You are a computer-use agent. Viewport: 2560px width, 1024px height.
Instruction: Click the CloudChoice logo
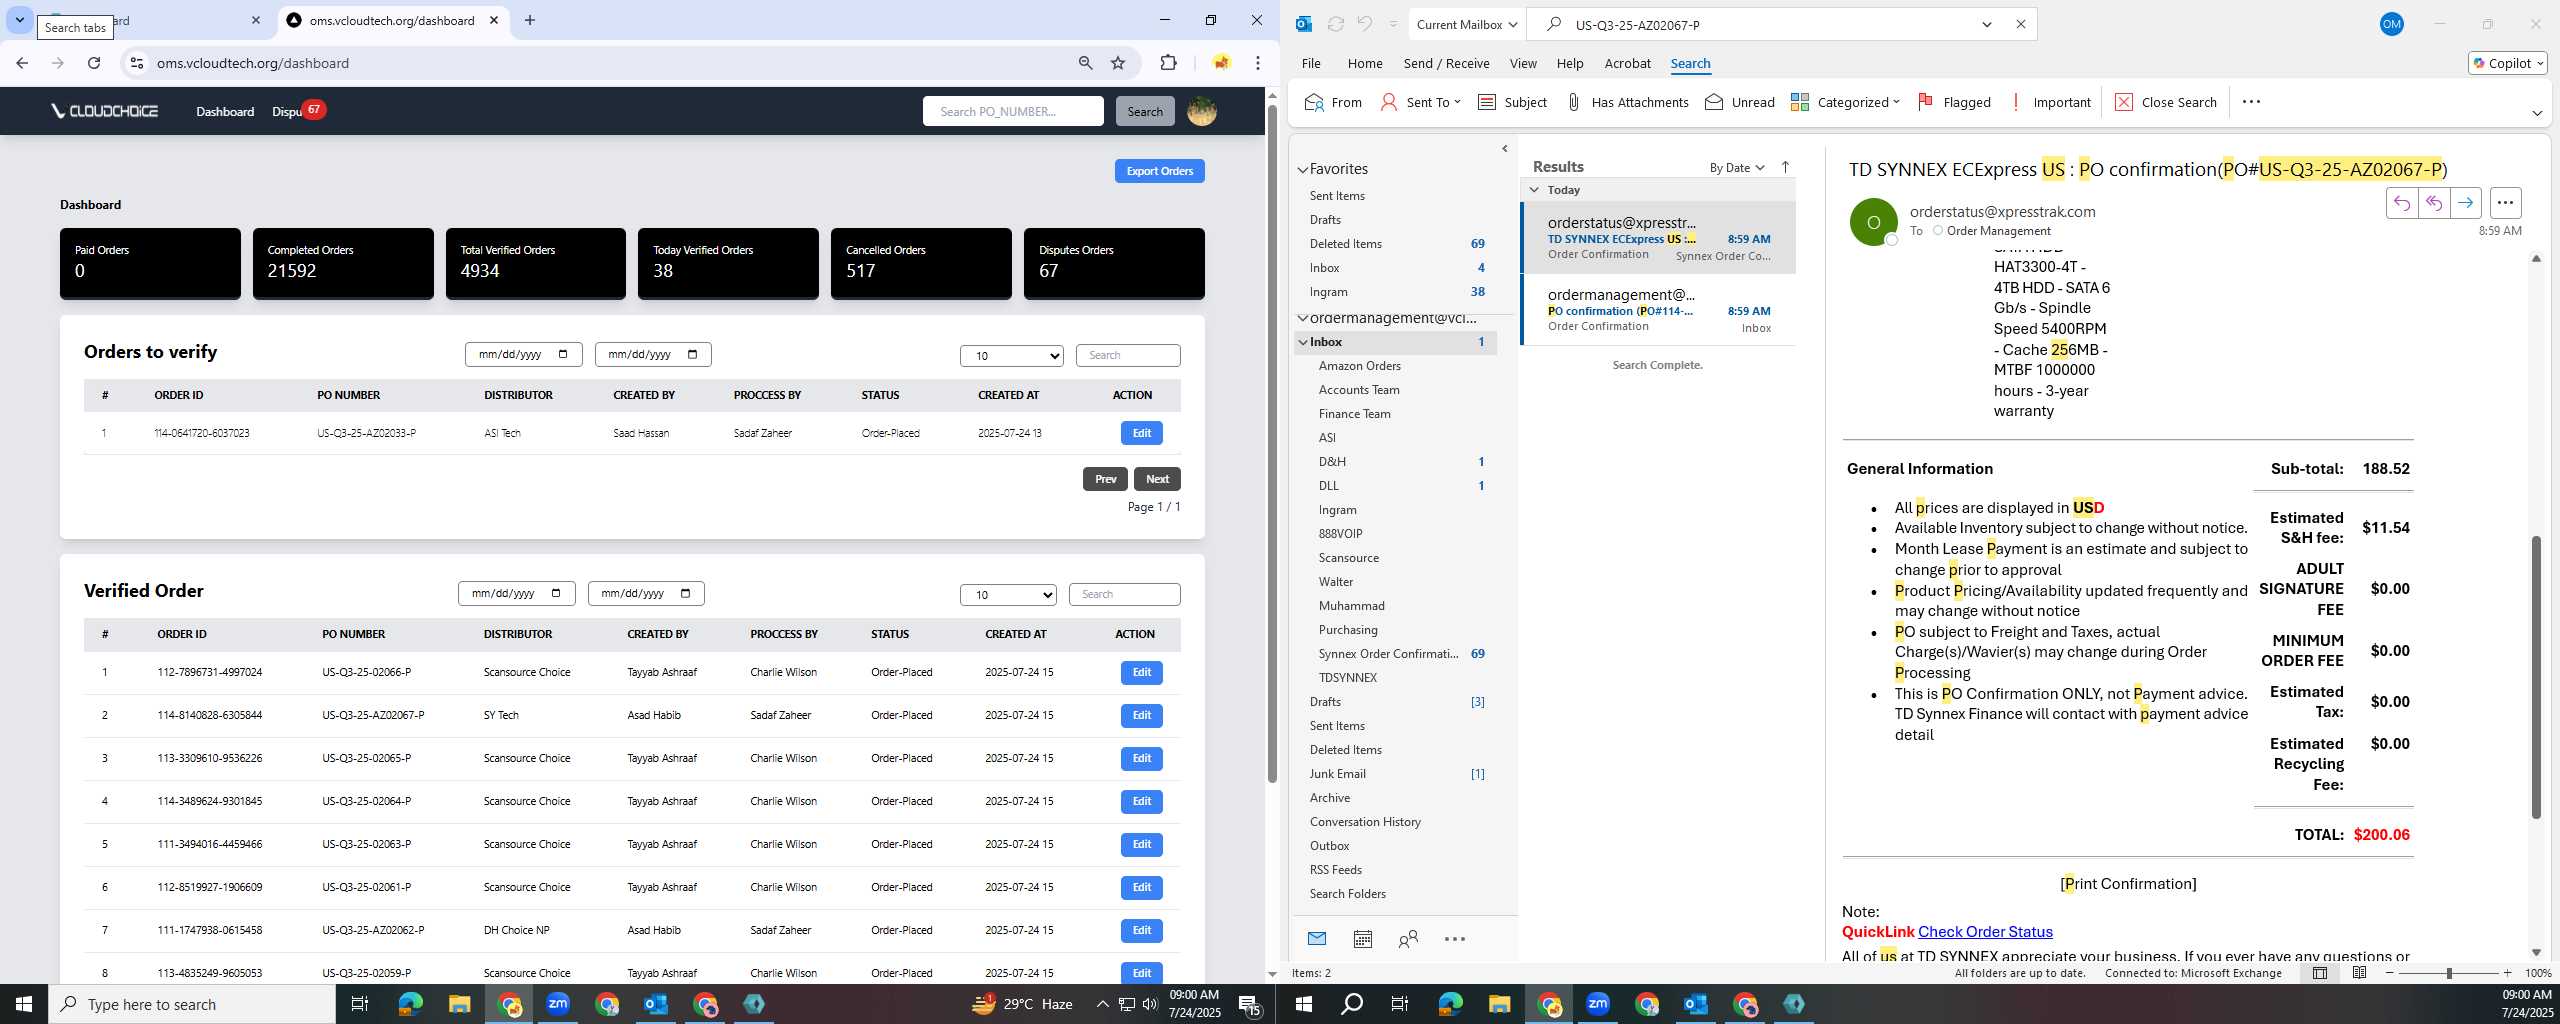tap(105, 111)
